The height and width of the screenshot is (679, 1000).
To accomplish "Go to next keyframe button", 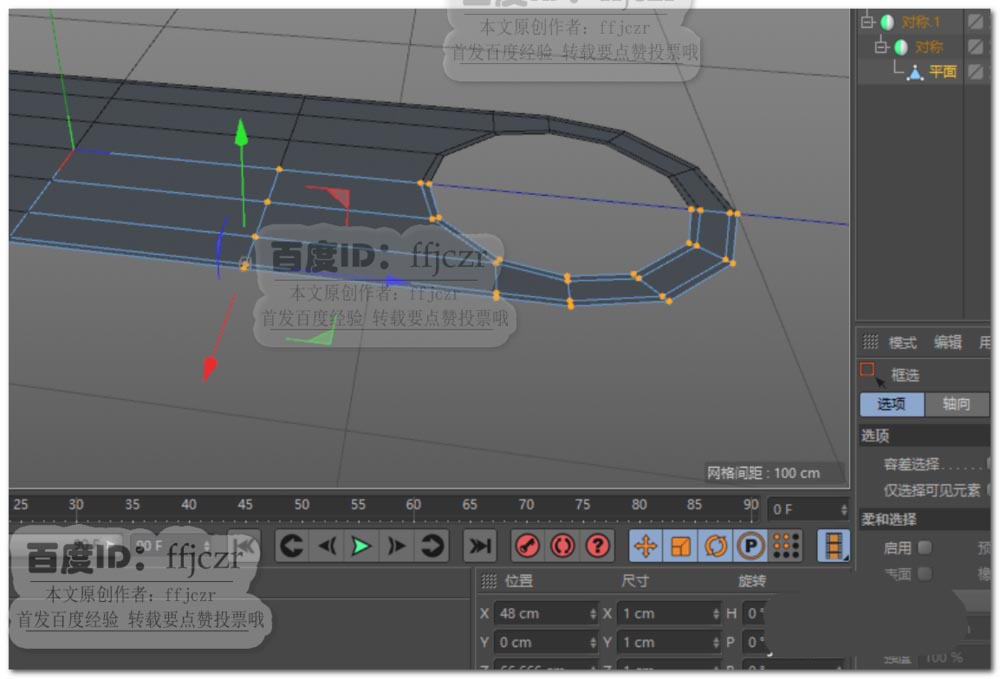I will coord(432,546).
